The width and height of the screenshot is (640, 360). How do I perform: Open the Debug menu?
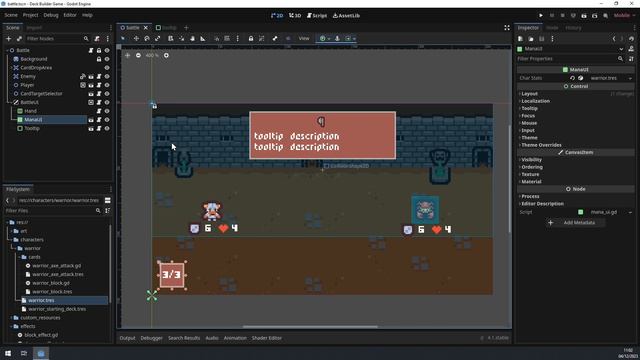click(51, 15)
